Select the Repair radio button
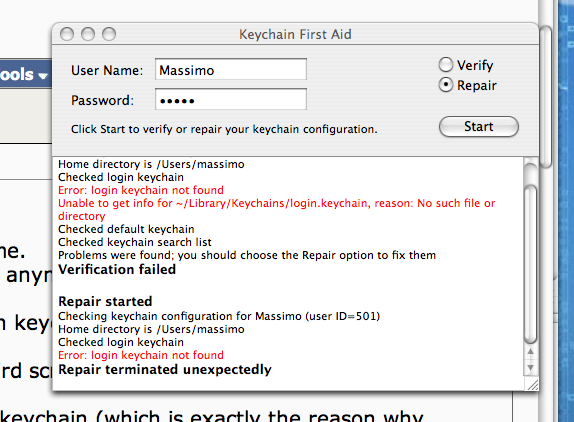Screen dimensions: 574x422 tap(446, 85)
